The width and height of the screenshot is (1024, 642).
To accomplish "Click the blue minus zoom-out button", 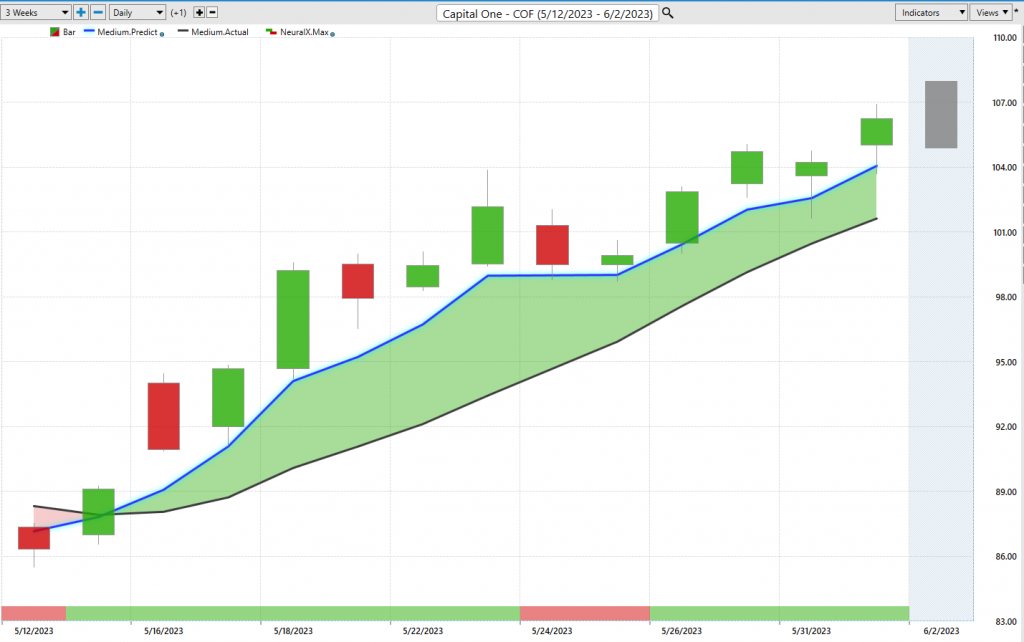I will tap(98, 12).
